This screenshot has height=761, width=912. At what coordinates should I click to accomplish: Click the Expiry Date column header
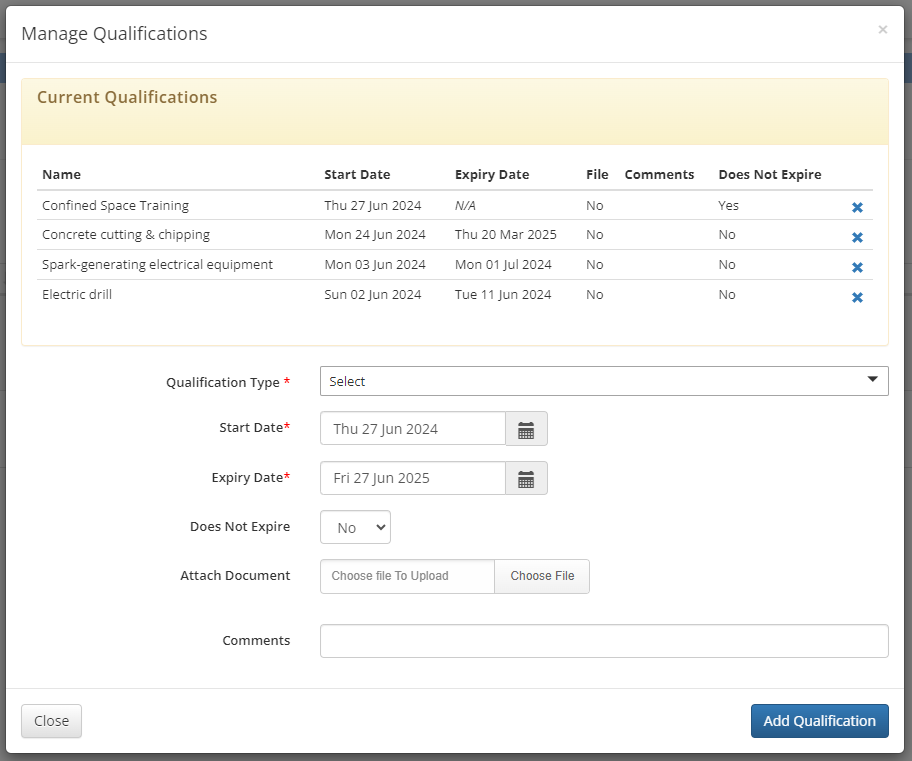pyautogui.click(x=492, y=175)
